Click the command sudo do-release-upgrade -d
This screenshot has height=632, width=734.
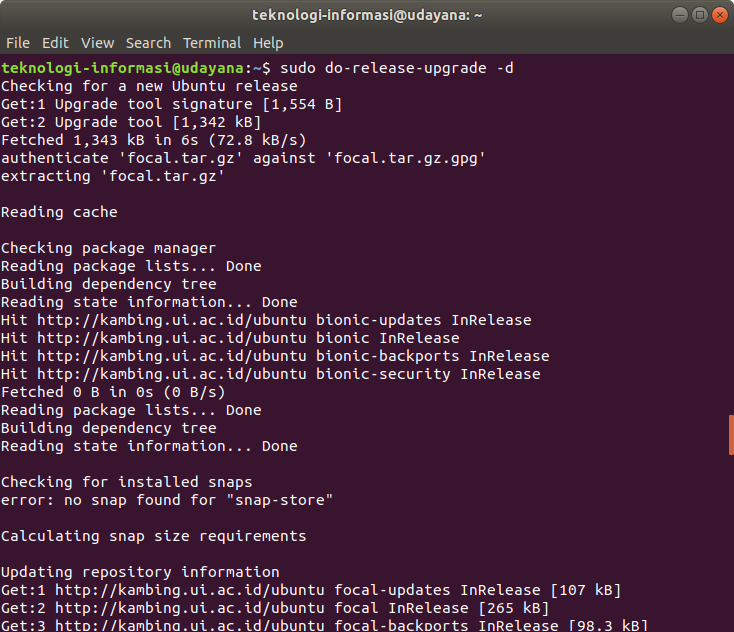click(396, 68)
